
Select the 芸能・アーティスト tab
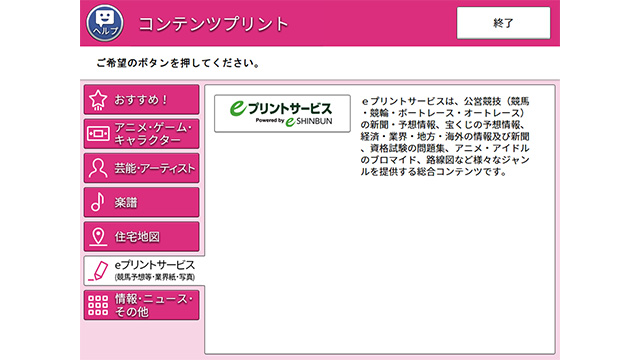pos(142,168)
